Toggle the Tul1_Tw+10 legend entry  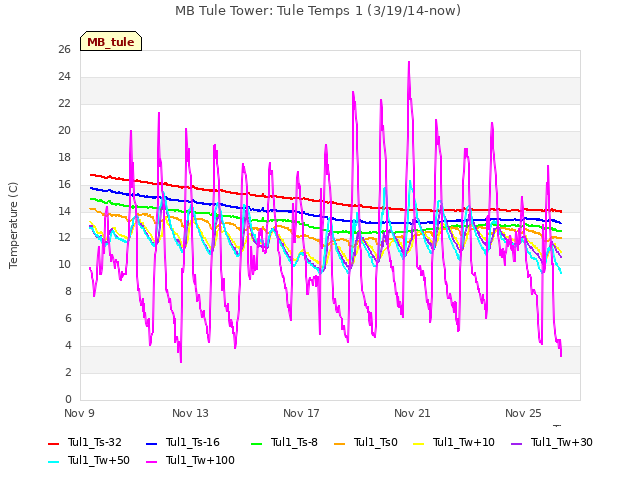[454, 442]
